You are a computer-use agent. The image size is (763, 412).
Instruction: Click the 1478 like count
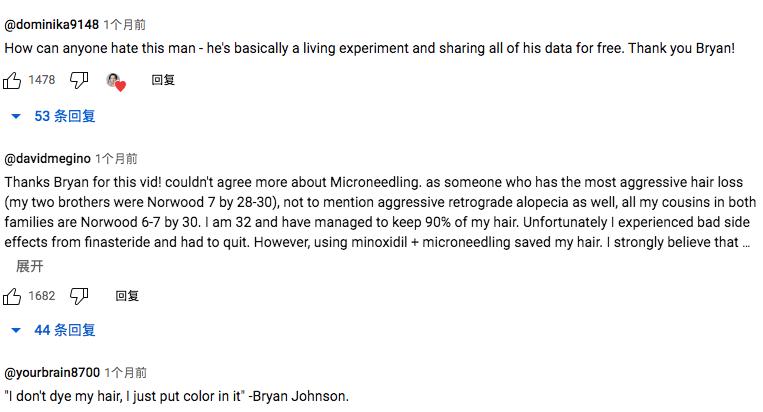coord(42,80)
